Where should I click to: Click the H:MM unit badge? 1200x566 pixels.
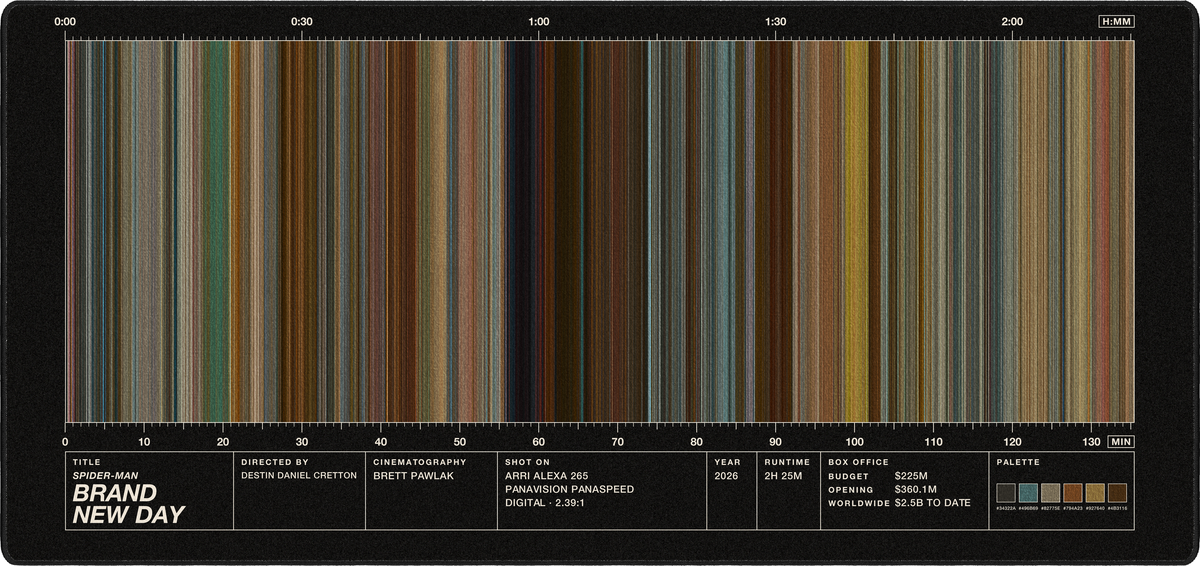coord(1116,21)
